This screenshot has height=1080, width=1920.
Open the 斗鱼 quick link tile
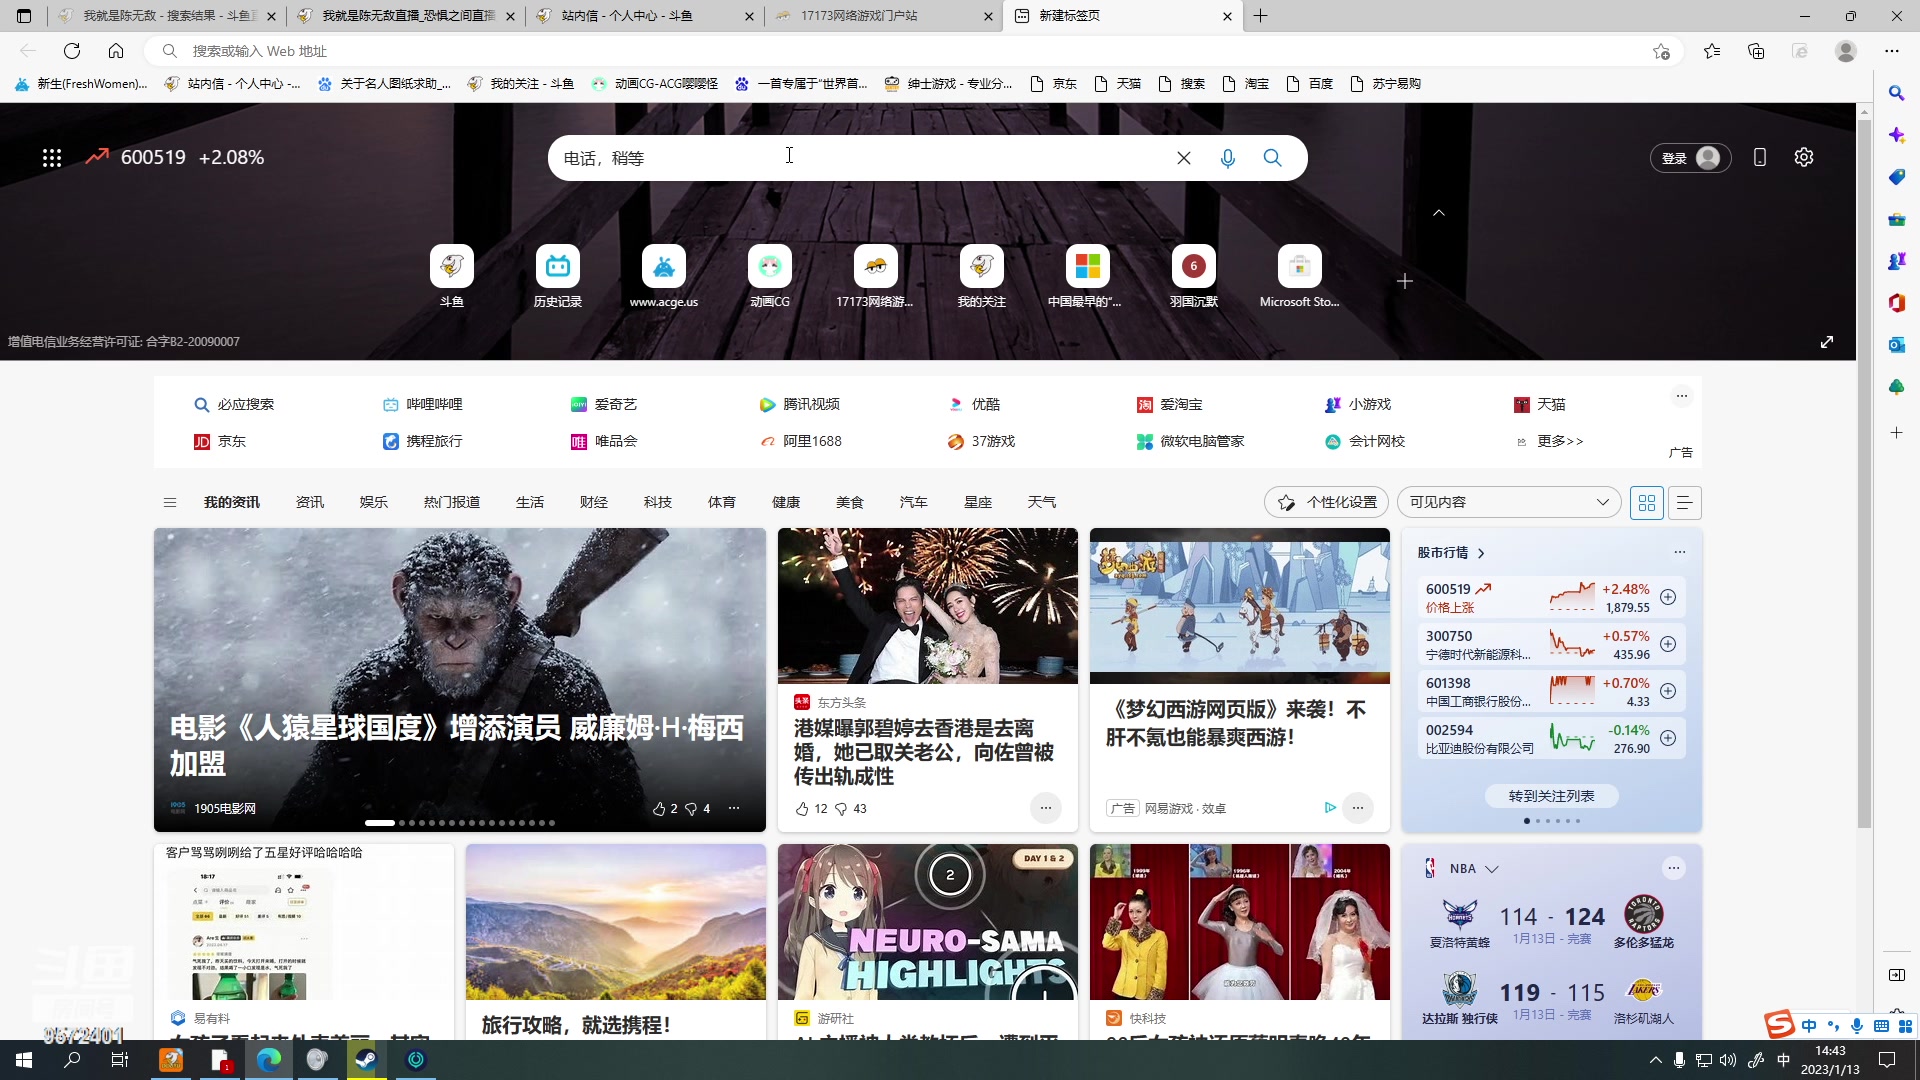[x=452, y=276]
